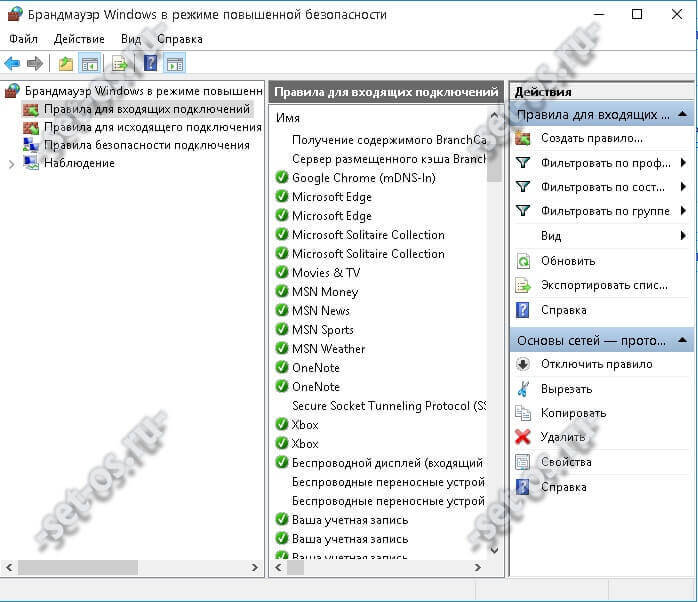
Task: Select Беспроводной дисплей (входящий rule row
Action: click(380, 463)
